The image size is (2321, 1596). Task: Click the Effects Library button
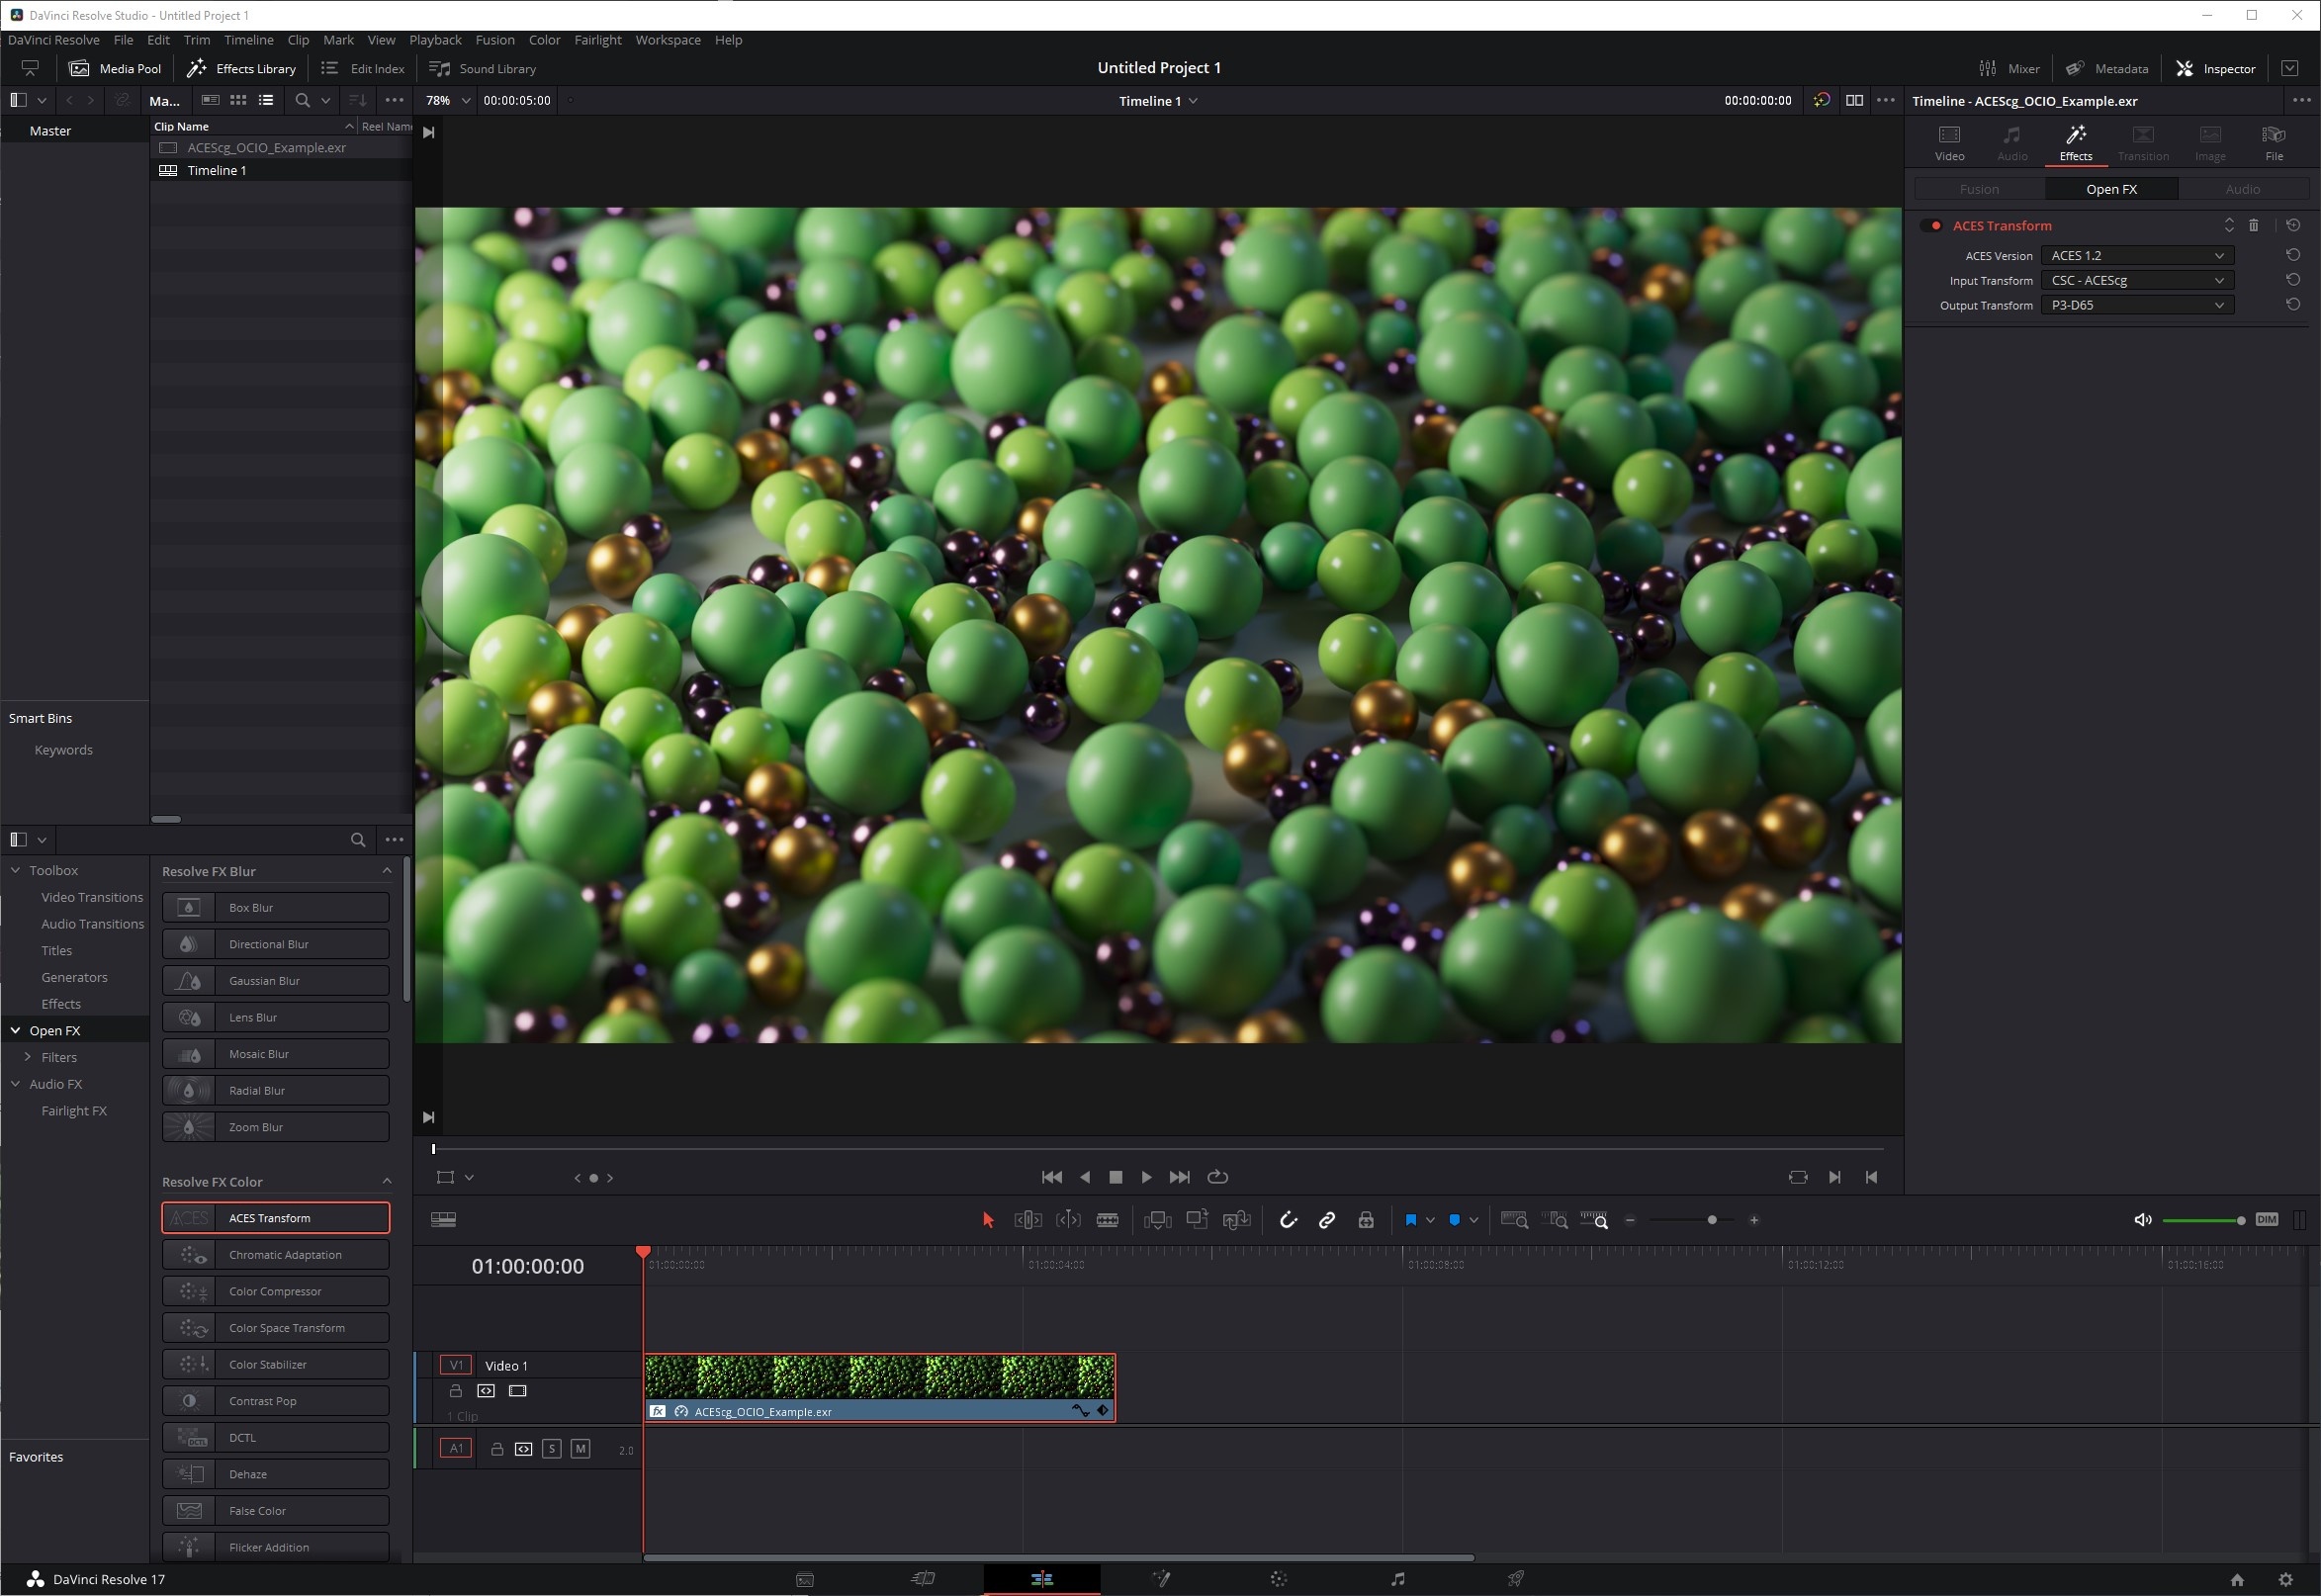[242, 69]
